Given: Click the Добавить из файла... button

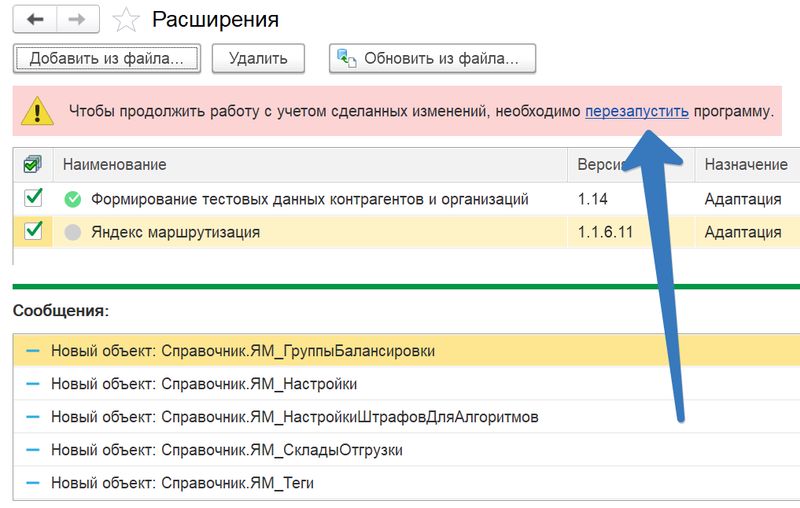Looking at the screenshot, I should (x=107, y=59).
